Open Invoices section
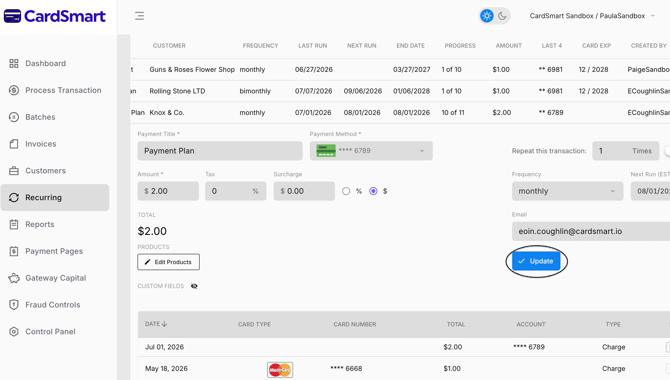Screen dimensions: 670x380 [x=41, y=144]
